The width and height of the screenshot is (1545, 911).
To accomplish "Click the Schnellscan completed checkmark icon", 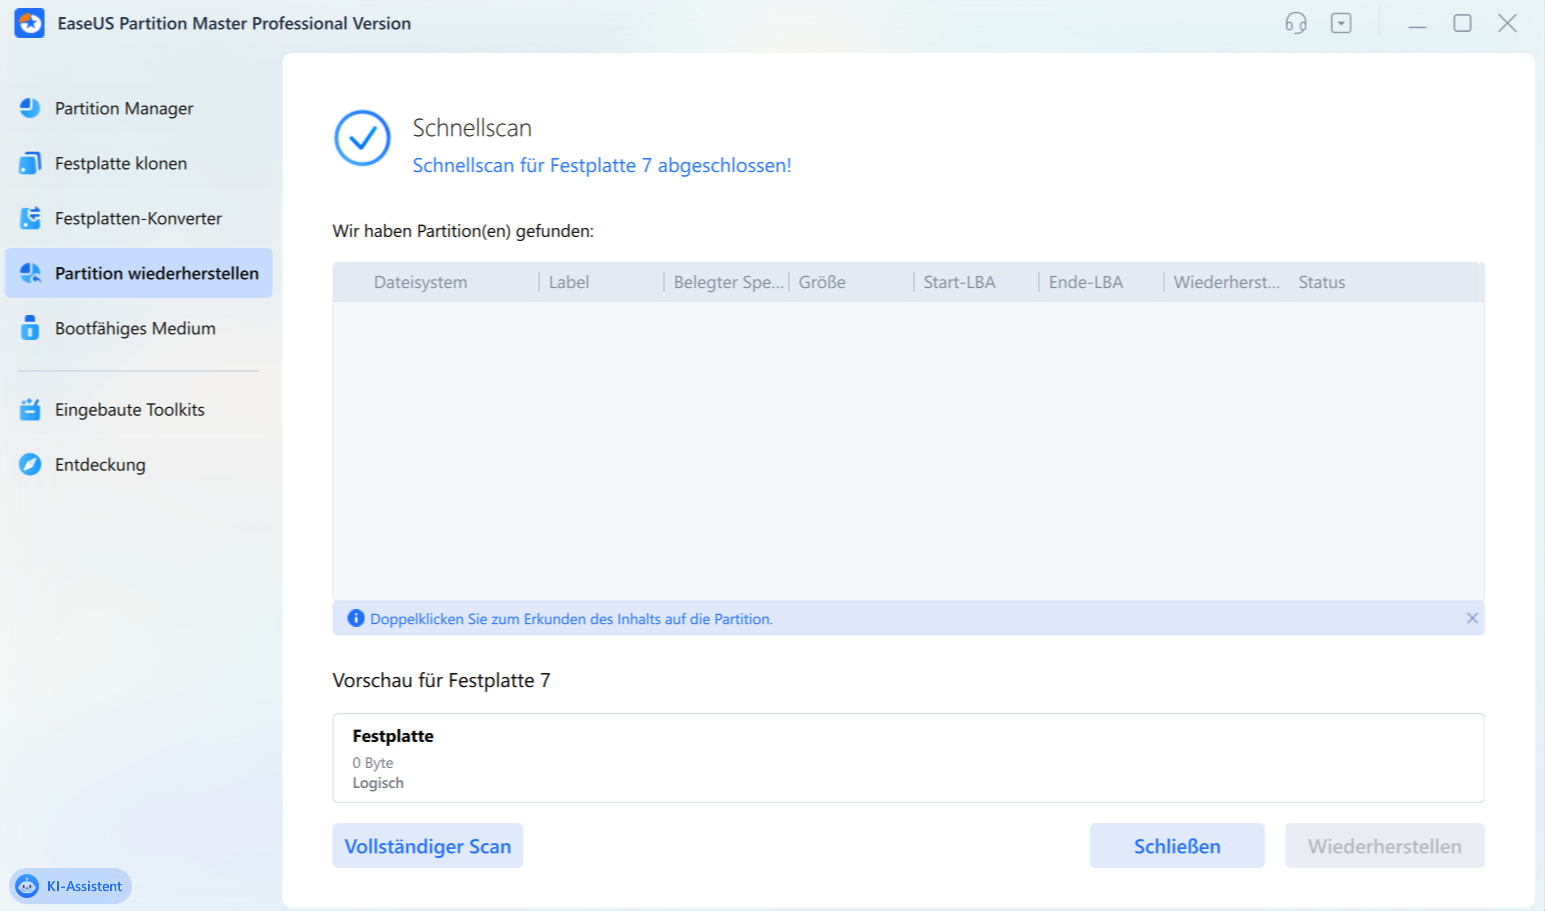I will [x=362, y=138].
